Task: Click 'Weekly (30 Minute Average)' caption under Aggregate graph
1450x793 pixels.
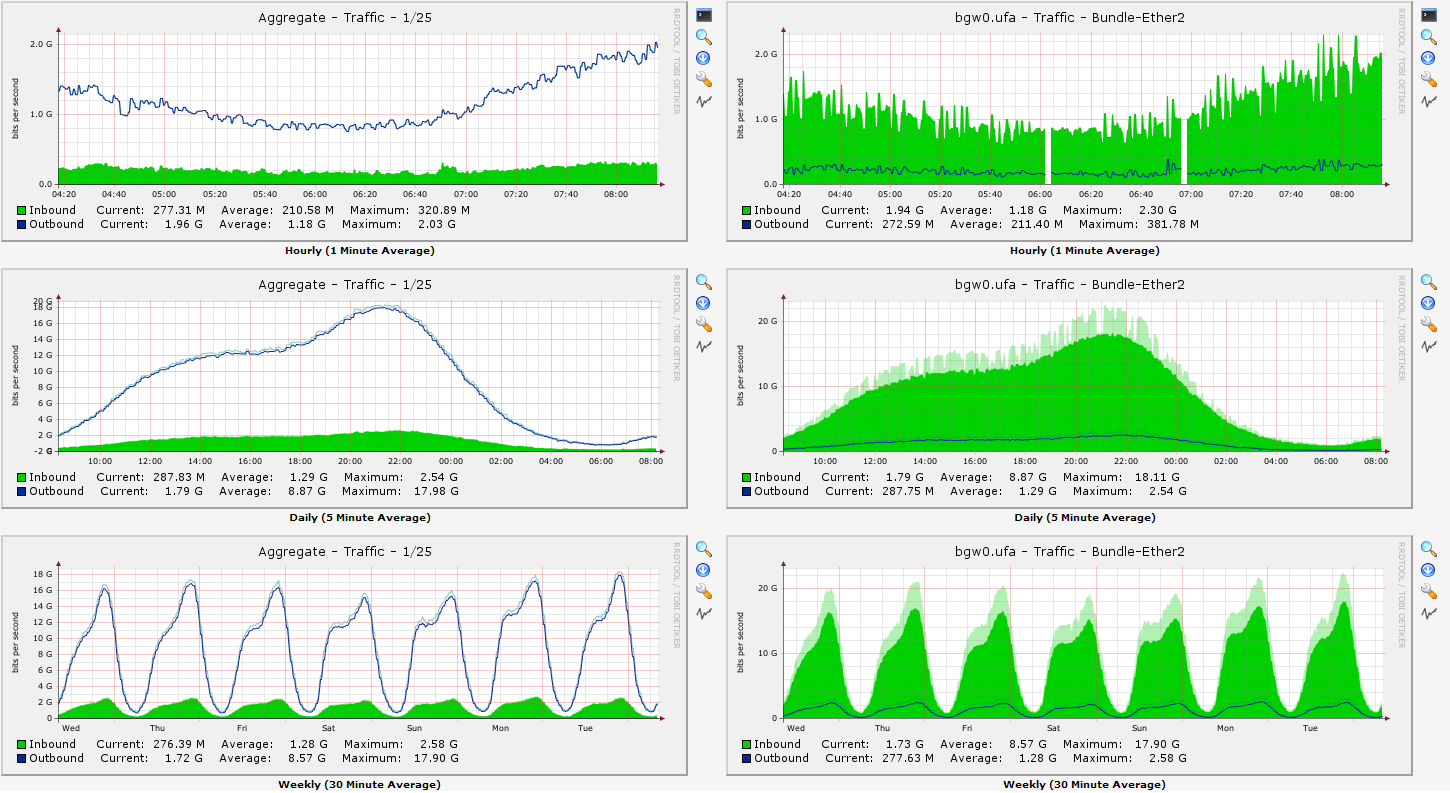Action: coord(359,785)
